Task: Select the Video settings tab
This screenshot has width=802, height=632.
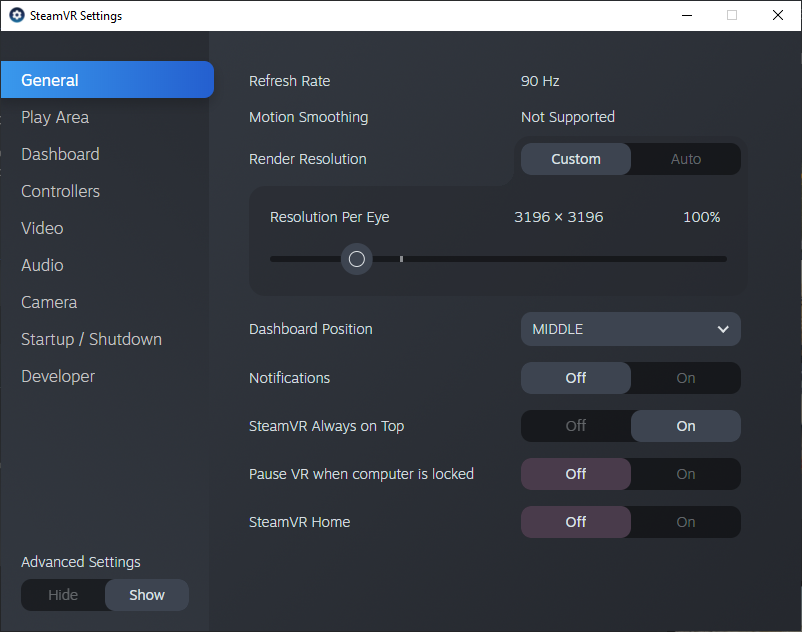Action: [42, 228]
